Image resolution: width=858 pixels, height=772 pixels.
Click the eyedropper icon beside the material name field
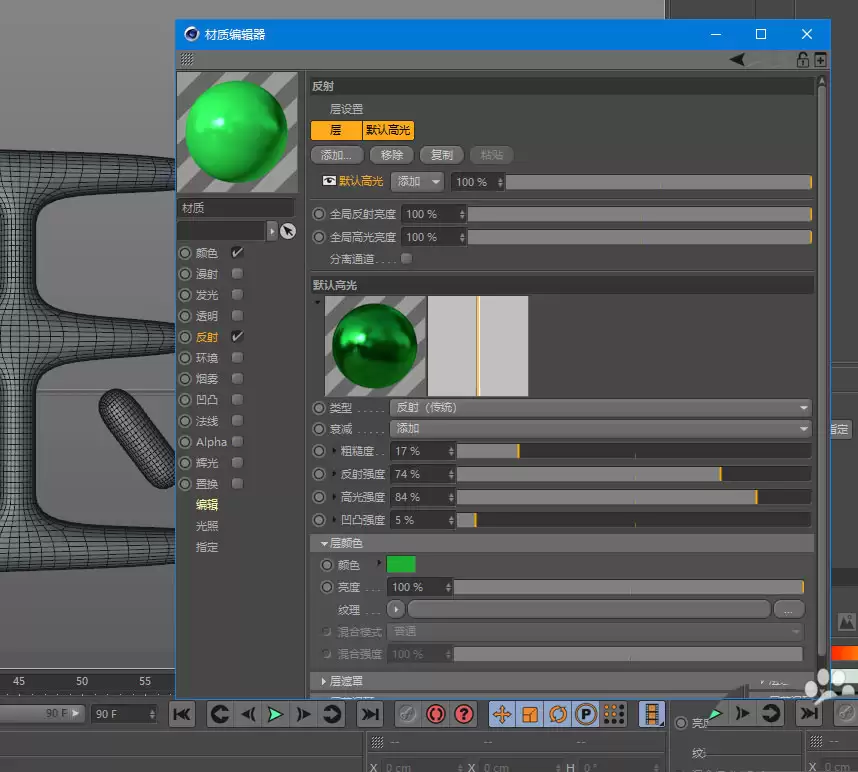(288, 230)
